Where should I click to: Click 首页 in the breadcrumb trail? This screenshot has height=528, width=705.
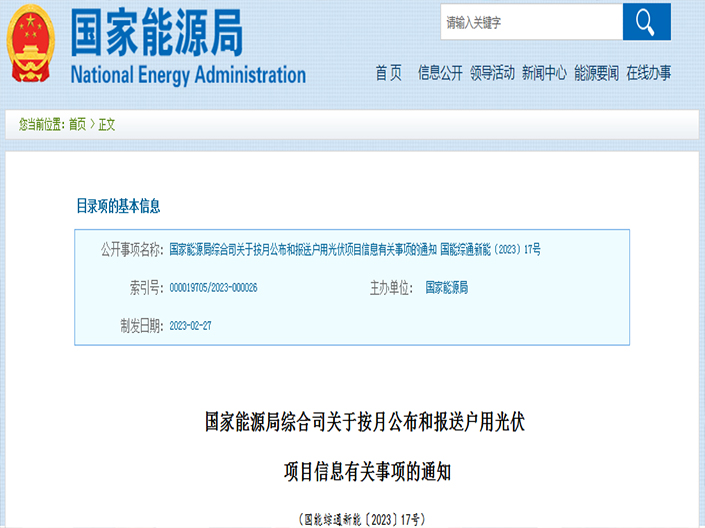(77, 125)
